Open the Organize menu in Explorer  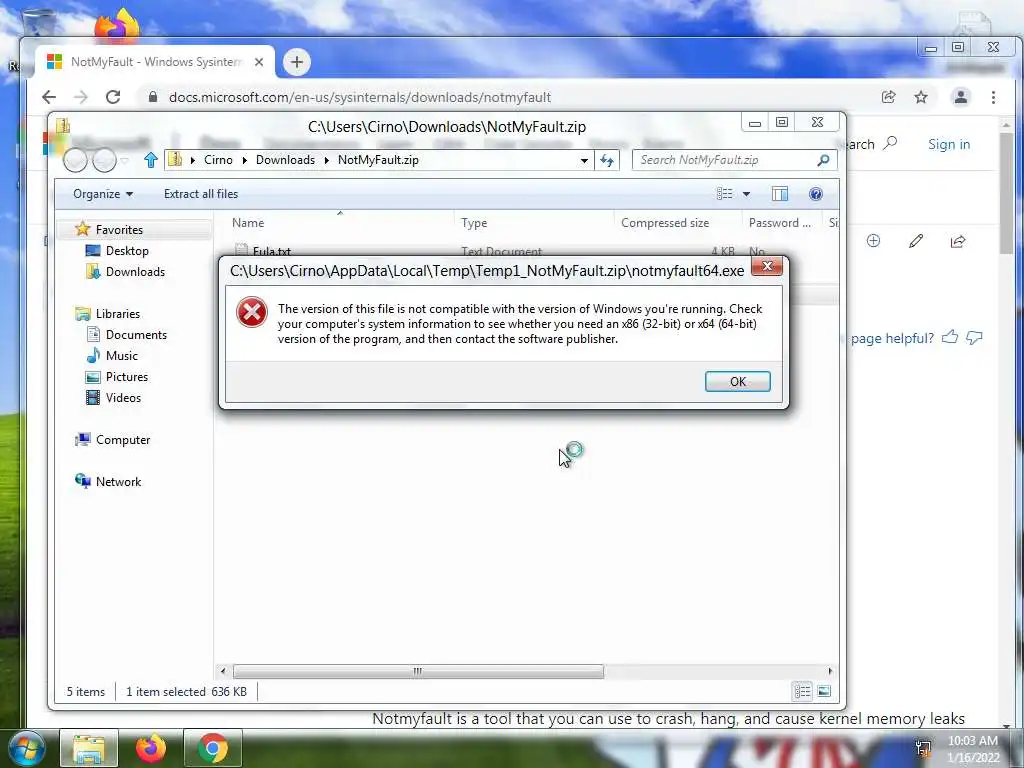pos(103,194)
